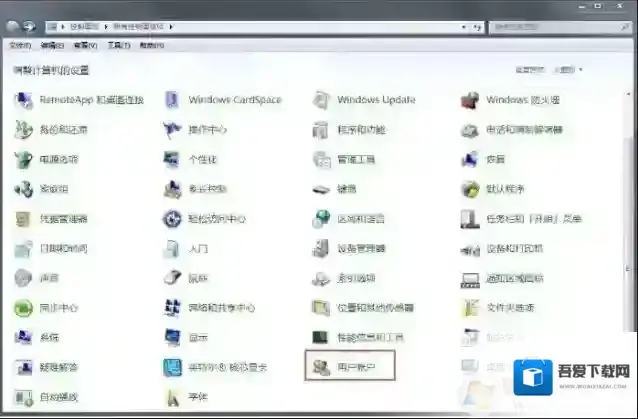
Task: Open 声音 sound speaker icon
Action: 24,278
